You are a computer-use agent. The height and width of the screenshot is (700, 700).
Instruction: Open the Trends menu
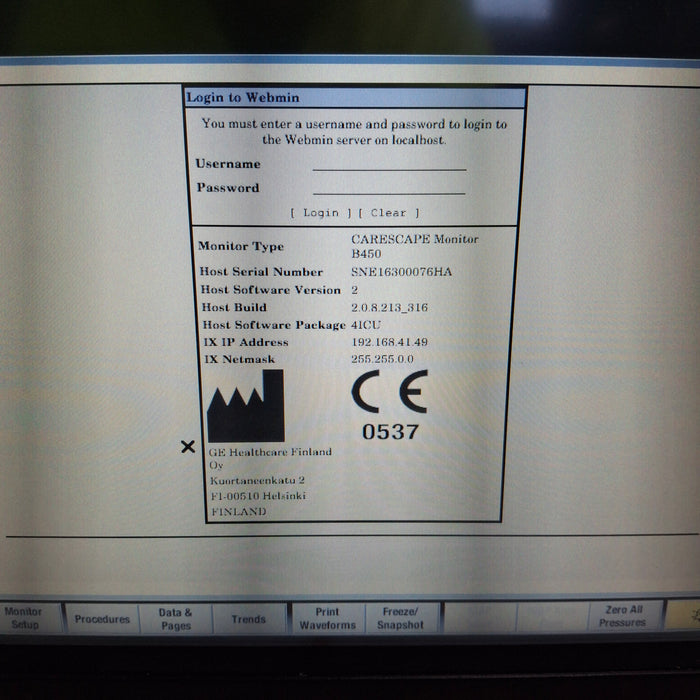pyautogui.click(x=249, y=619)
